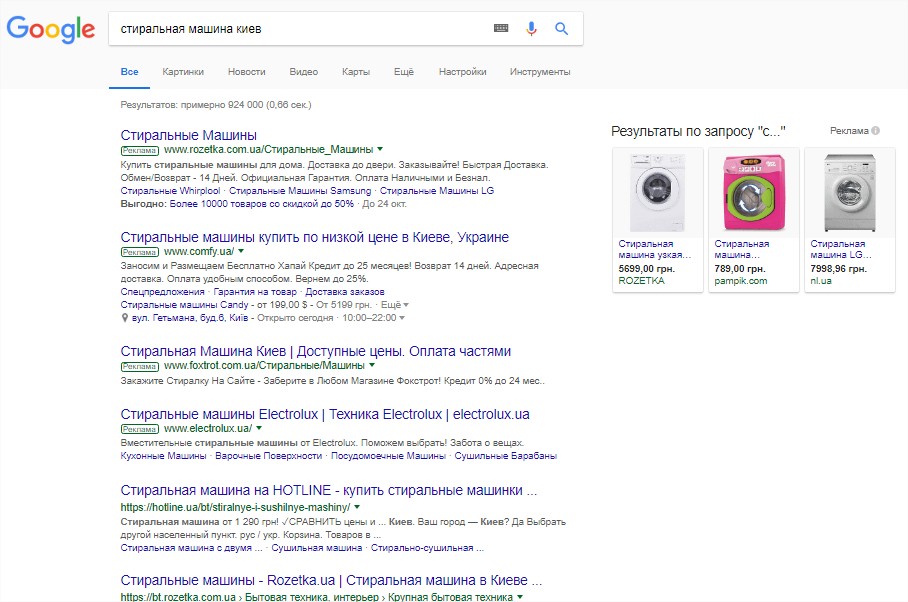Click Доставка заказов sitelink
The width and height of the screenshot is (908, 602).
coord(345,292)
